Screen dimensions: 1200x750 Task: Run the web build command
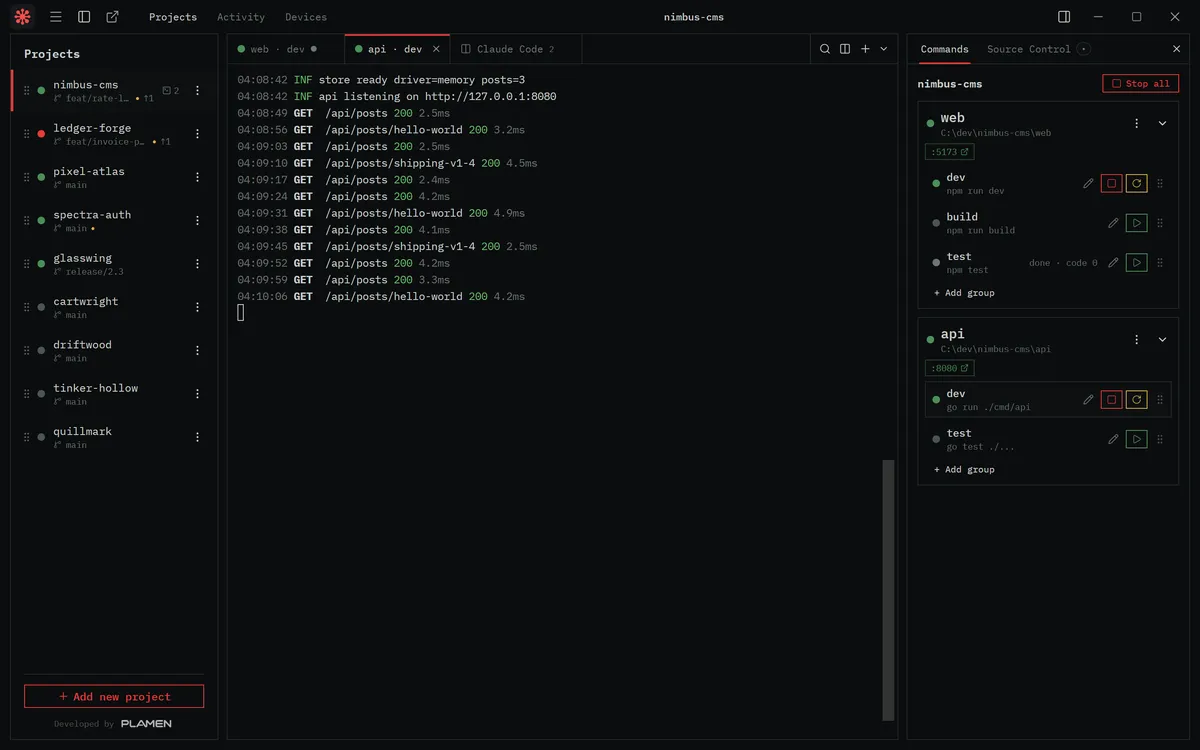[1136, 223]
